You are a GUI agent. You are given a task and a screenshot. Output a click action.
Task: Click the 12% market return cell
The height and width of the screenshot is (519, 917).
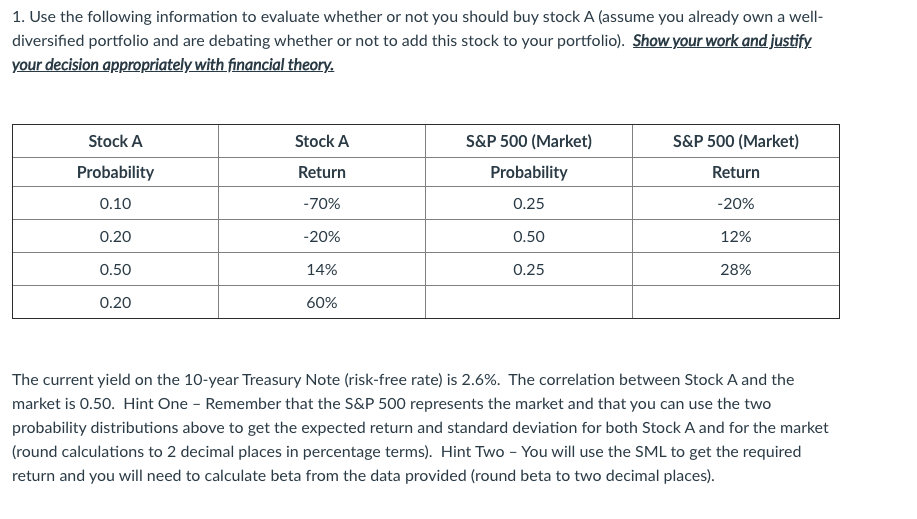[735, 237]
